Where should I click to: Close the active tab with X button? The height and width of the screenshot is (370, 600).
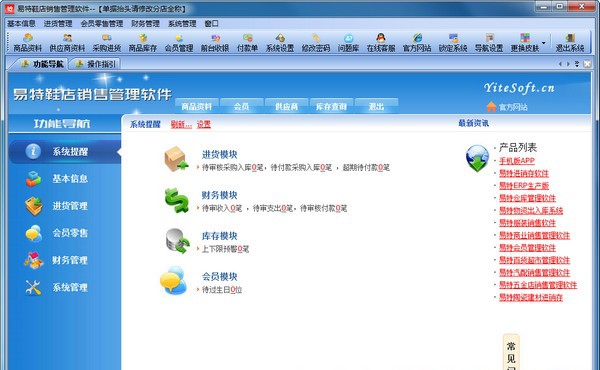pyautogui.click(x=587, y=64)
